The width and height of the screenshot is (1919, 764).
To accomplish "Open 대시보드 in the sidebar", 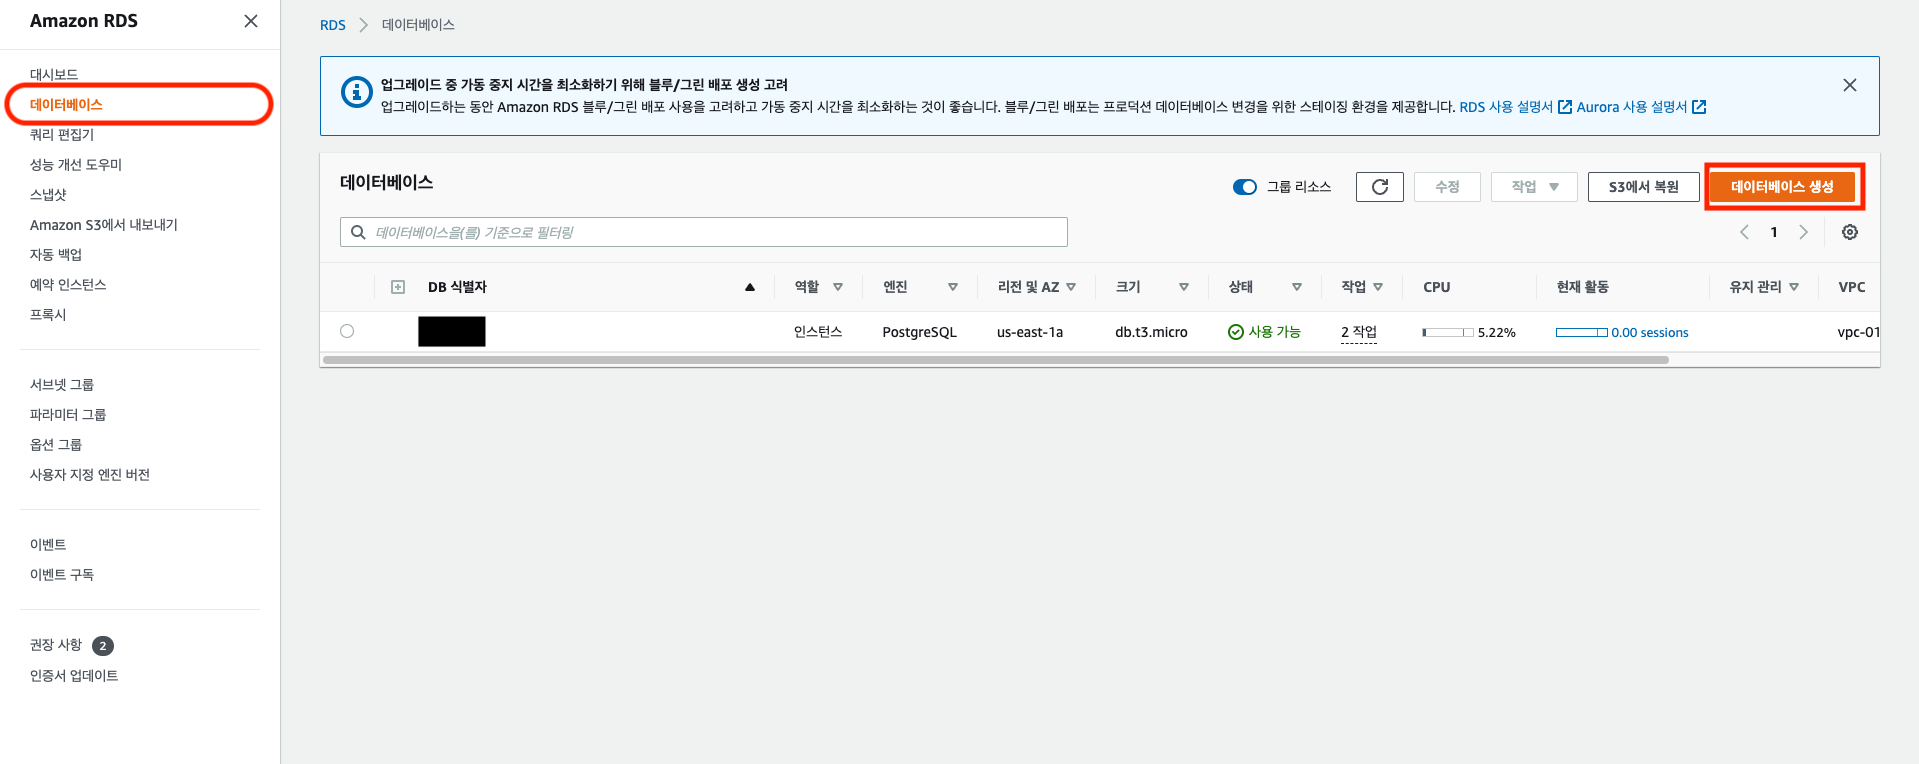I will pyautogui.click(x=54, y=74).
